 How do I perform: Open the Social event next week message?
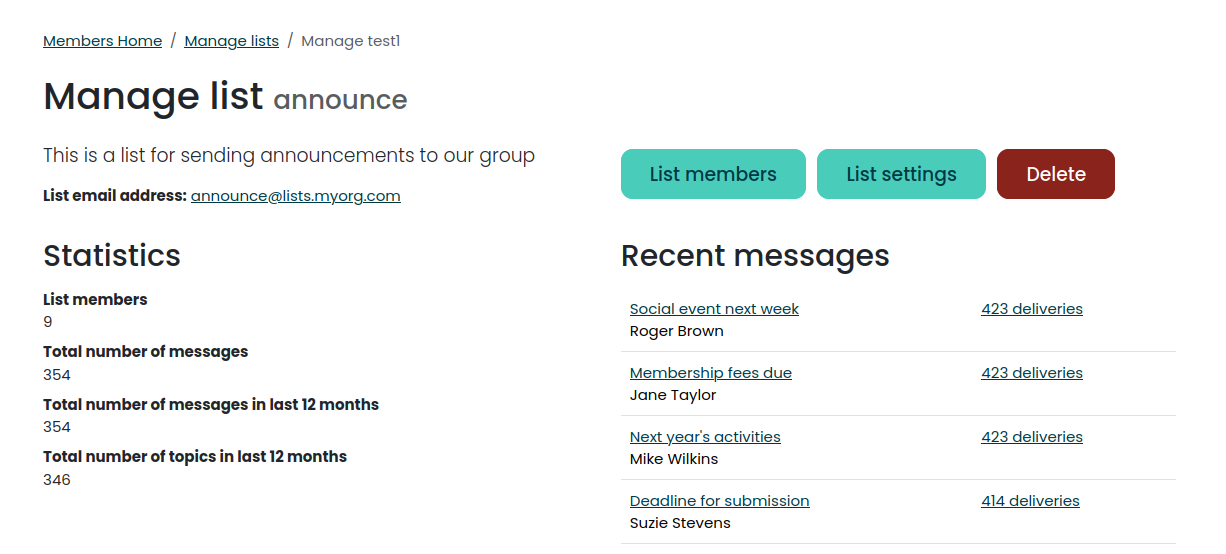tap(714, 309)
